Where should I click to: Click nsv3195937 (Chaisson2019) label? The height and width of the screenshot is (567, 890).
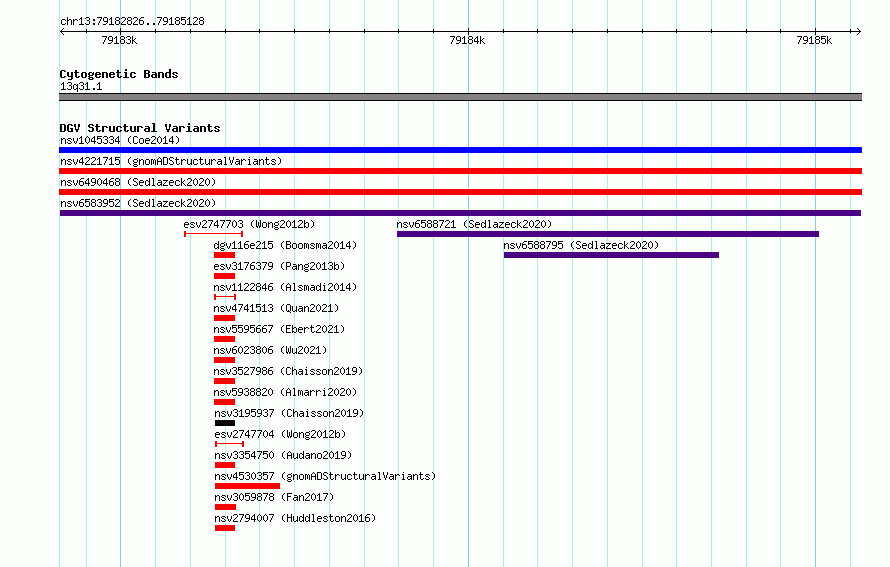pos(289,413)
